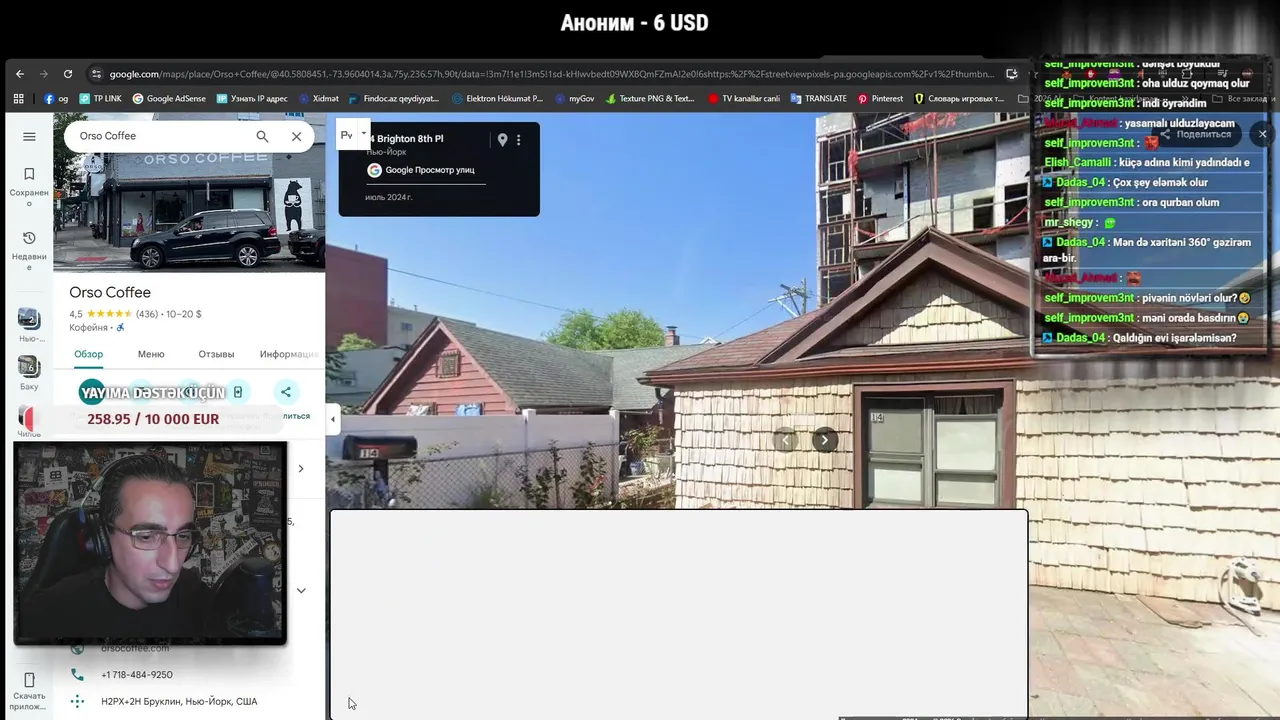Screen dimensions: 1280x720
Task: Go back in the browser
Action: [19, 74]
